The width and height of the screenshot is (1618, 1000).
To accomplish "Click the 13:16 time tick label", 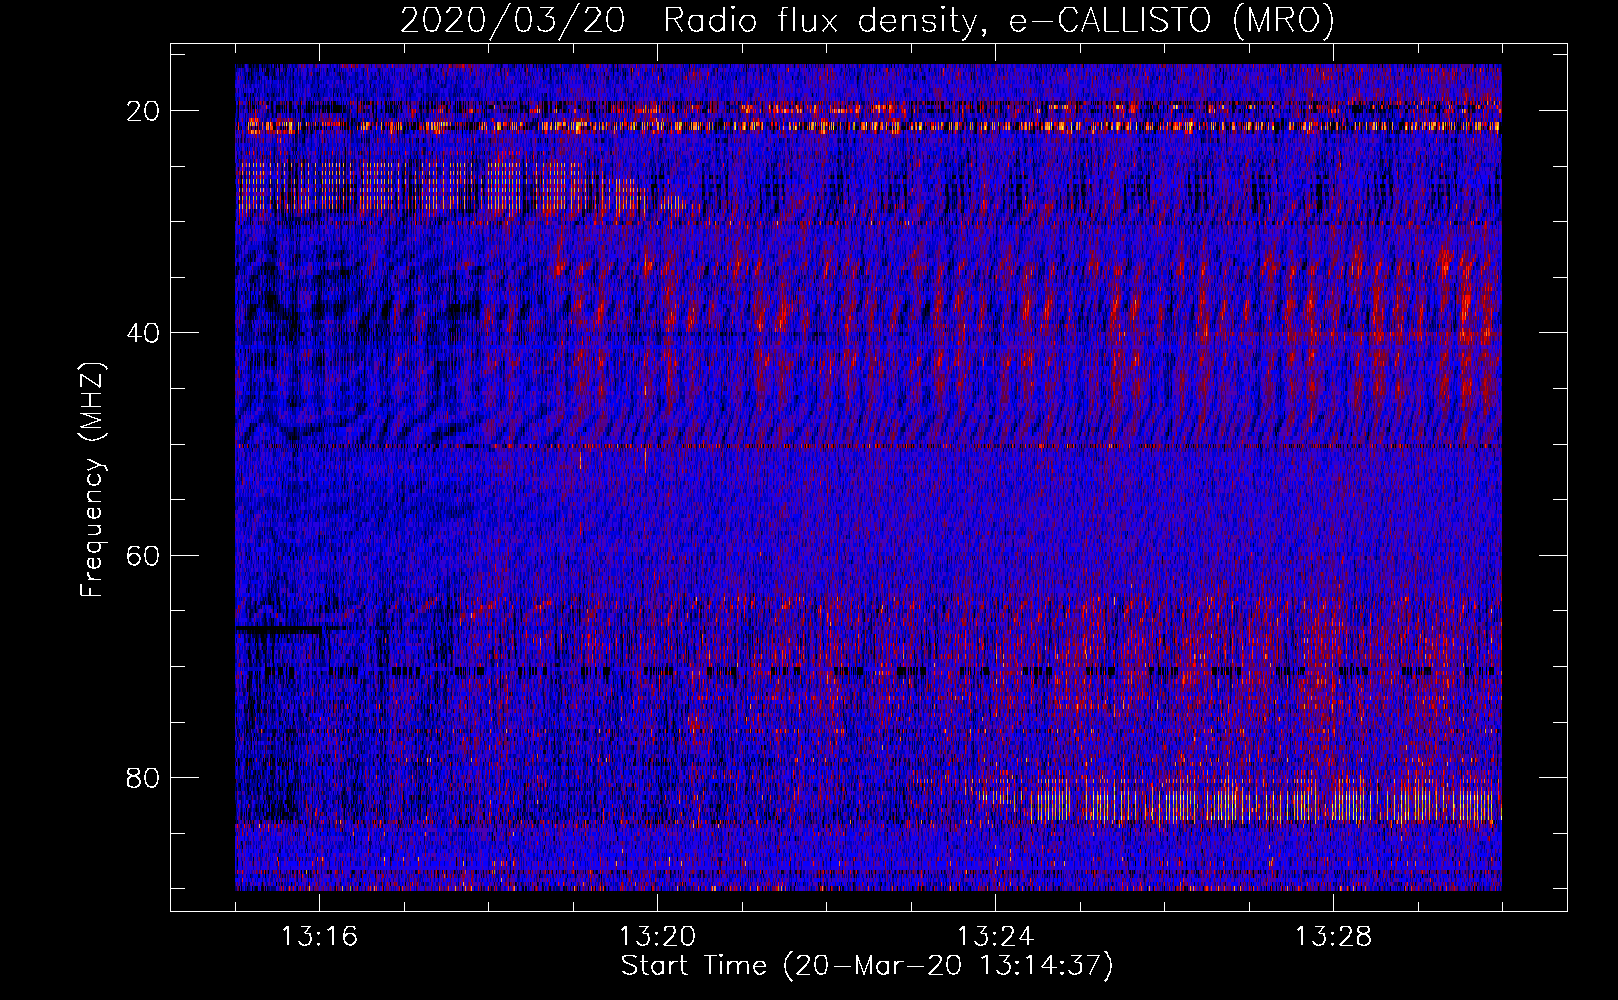I will 319,937.
